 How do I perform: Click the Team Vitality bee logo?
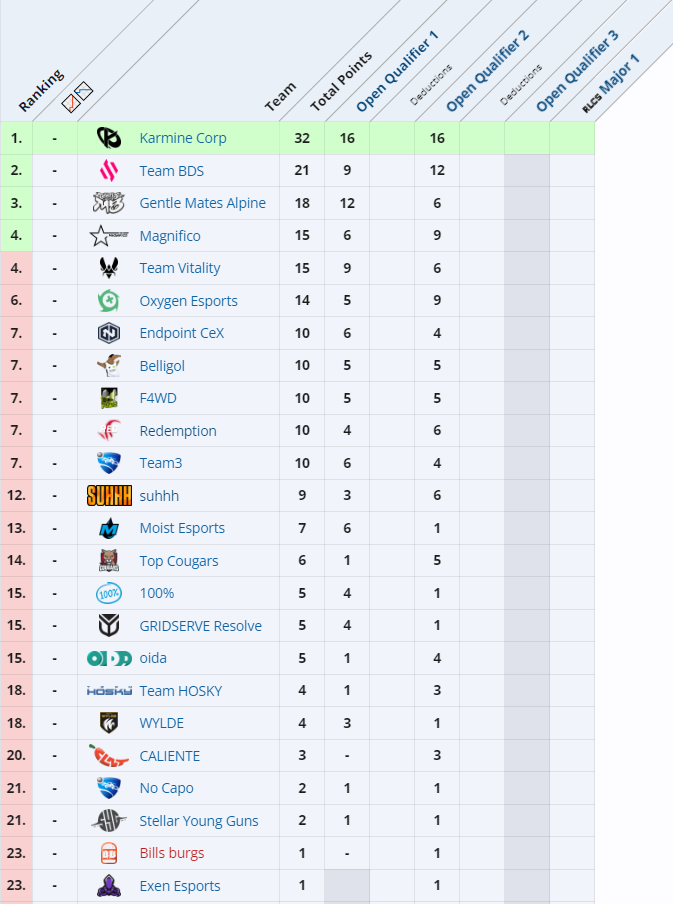108,268
